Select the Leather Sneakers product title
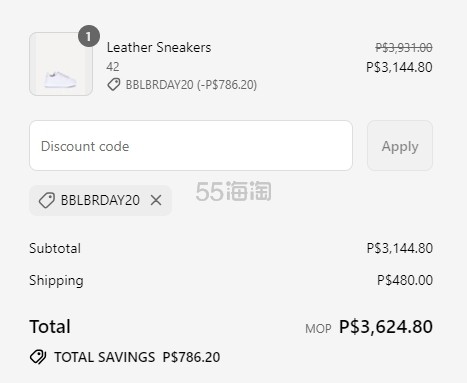Screen dimensions: 467x383 click(159, 47)
